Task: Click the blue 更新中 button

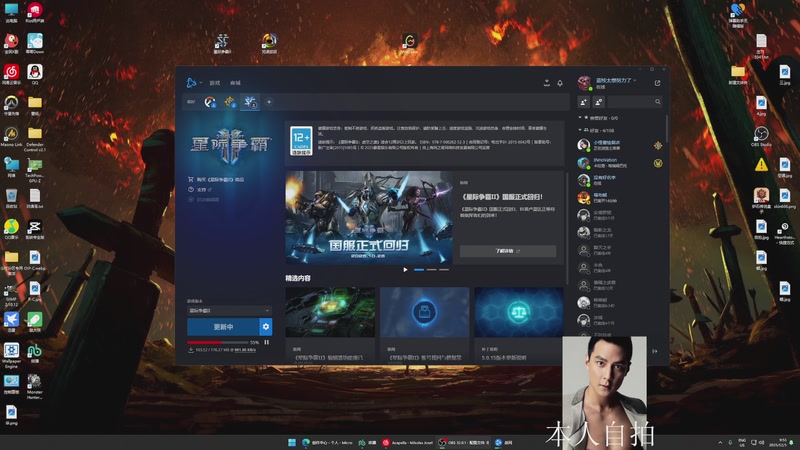Action: click(x=223, y=327)
